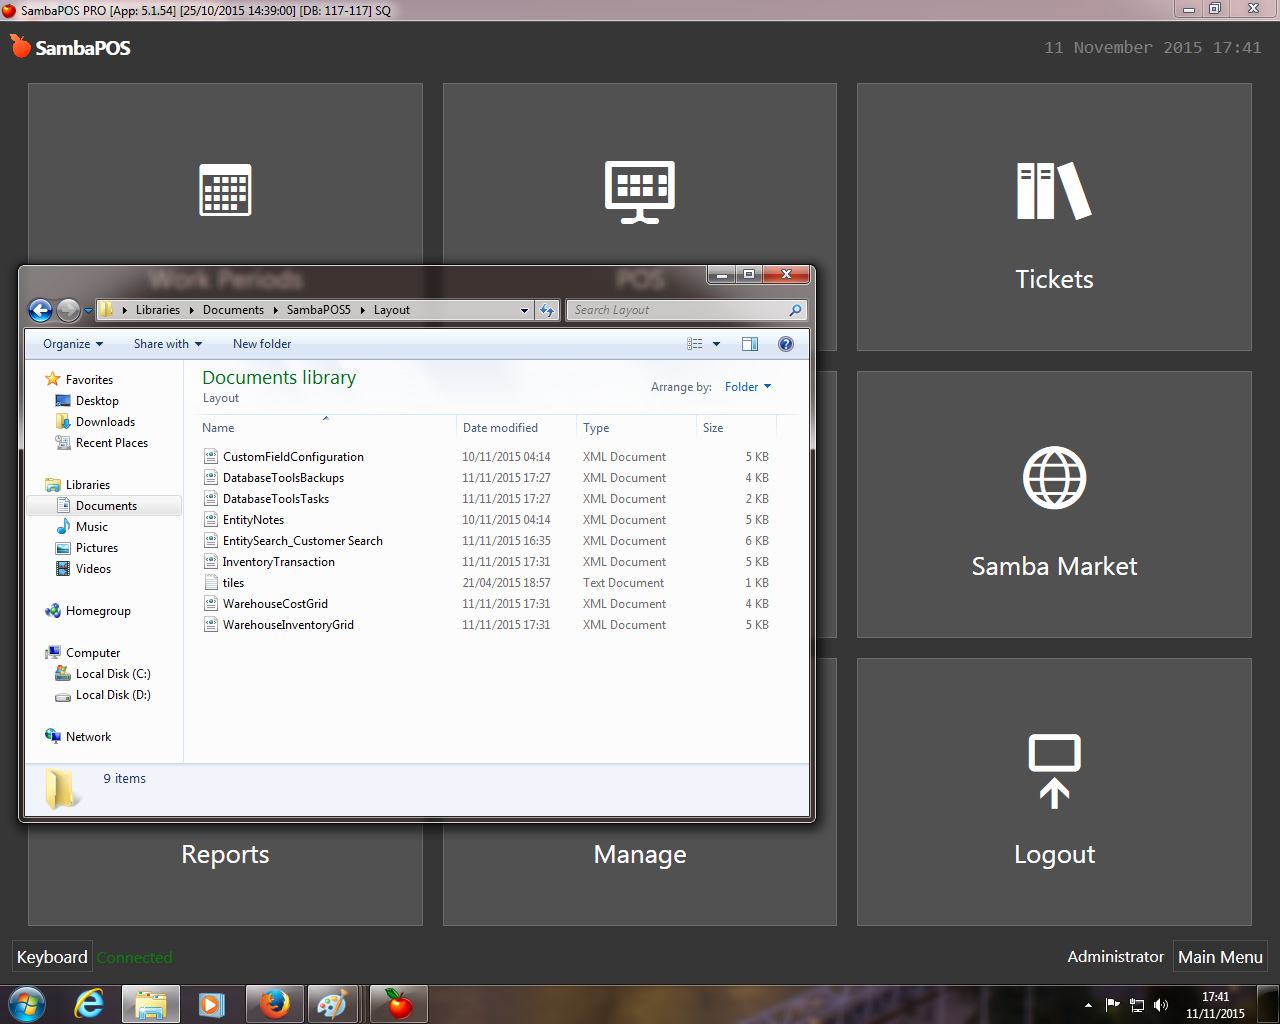The width and height of the screenshot is (1280, 1024).
Task: Open the change view options arrow
Action: pyautogui.click(x=716, y=344)
